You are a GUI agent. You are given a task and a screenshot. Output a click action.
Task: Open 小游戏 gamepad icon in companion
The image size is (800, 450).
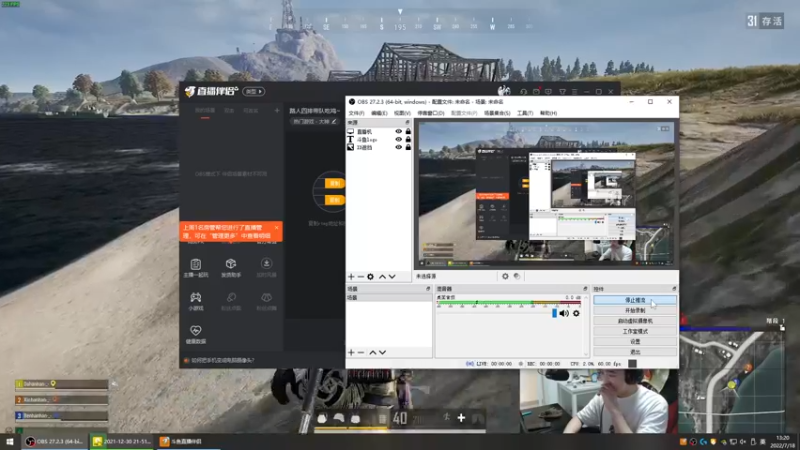pyautogui.click(x=195, y=301)
